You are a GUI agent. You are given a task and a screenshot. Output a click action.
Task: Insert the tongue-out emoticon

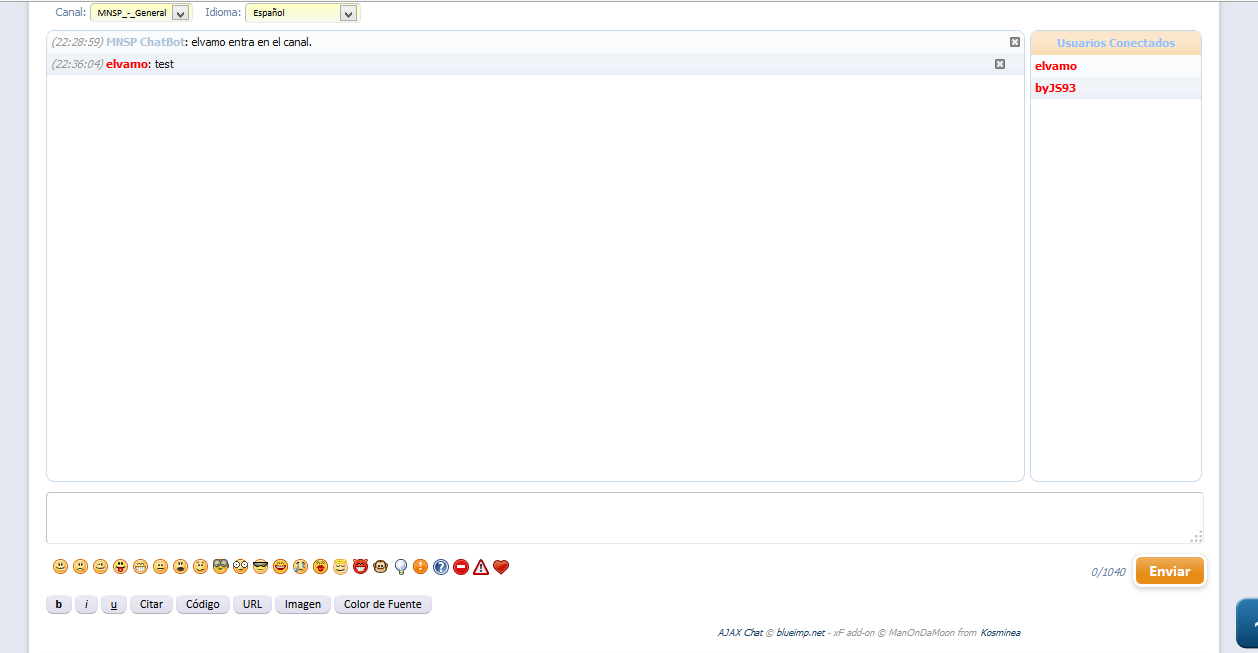tap(121, 566)
